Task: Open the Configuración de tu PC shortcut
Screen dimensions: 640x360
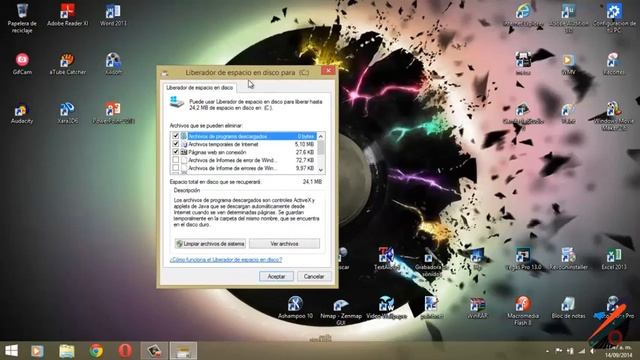Action: pos(614,18)
